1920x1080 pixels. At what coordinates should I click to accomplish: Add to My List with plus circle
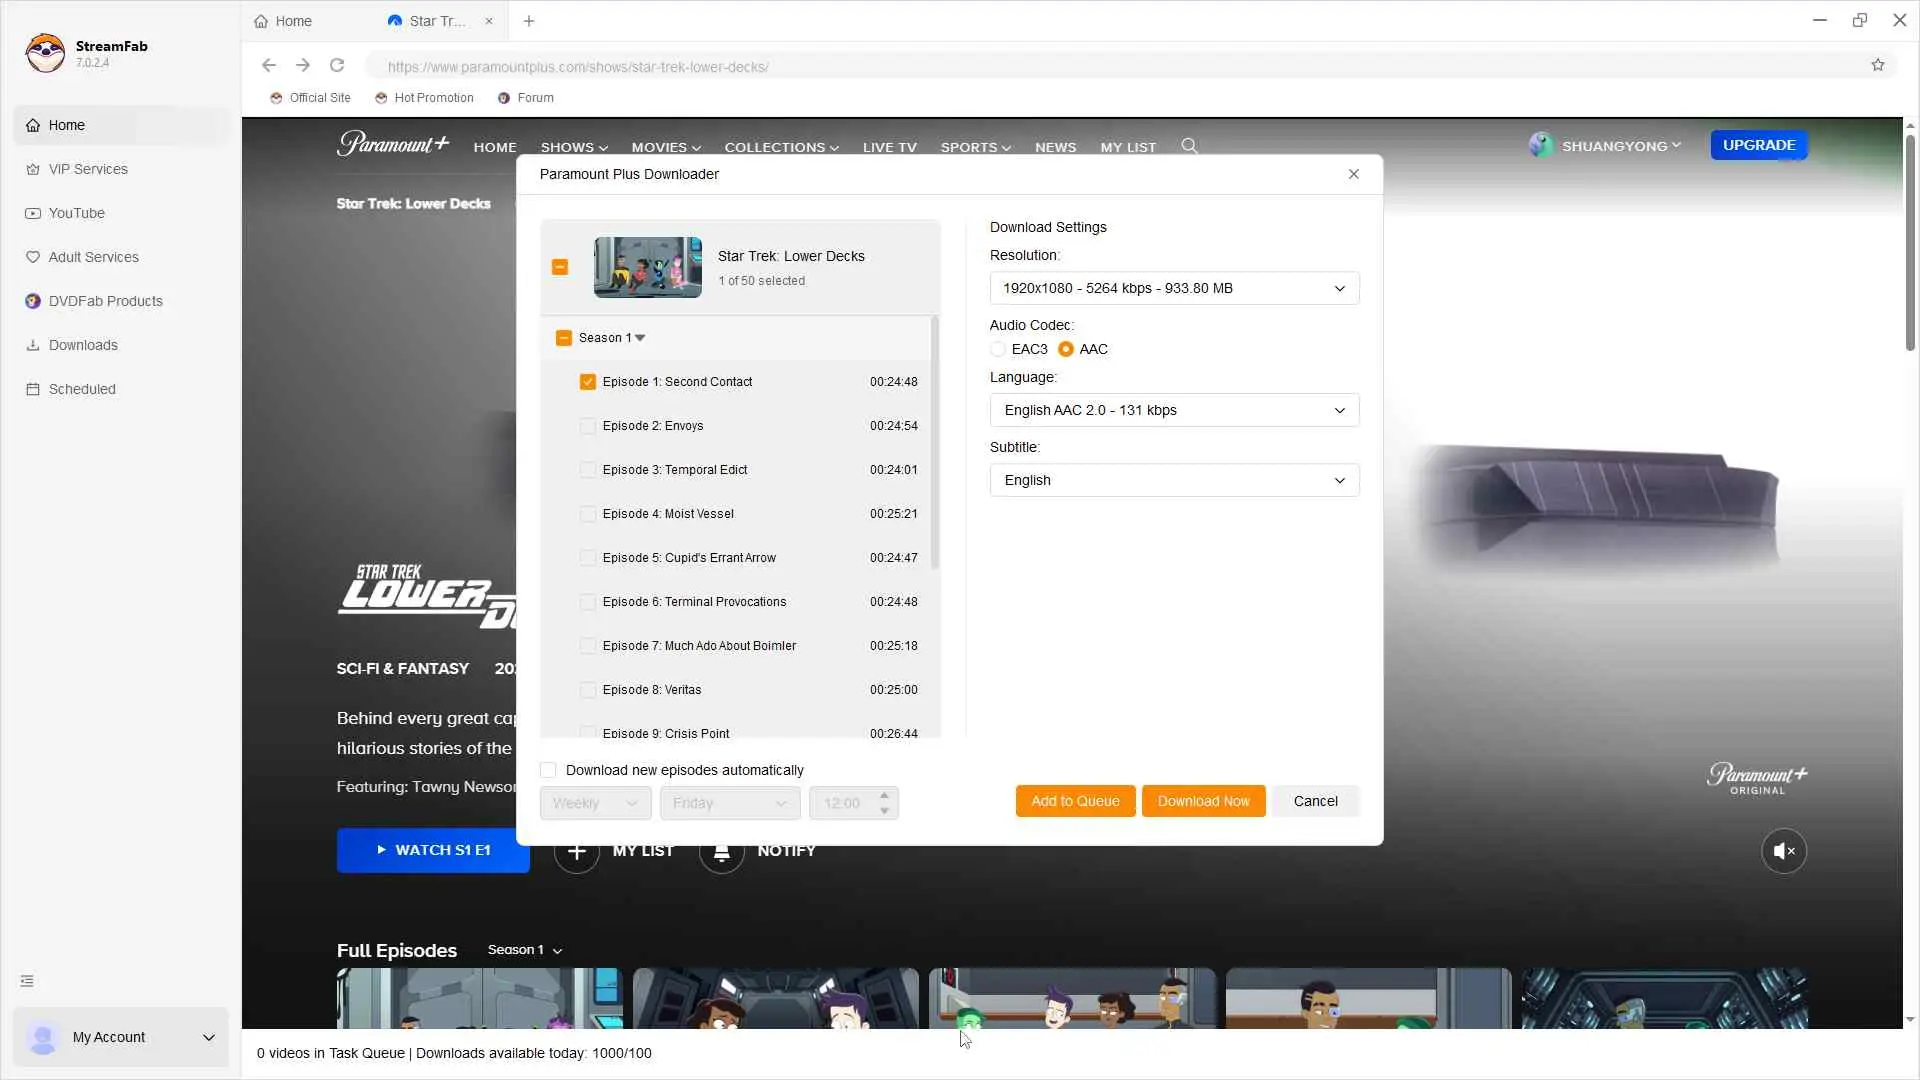coord(577,851)
